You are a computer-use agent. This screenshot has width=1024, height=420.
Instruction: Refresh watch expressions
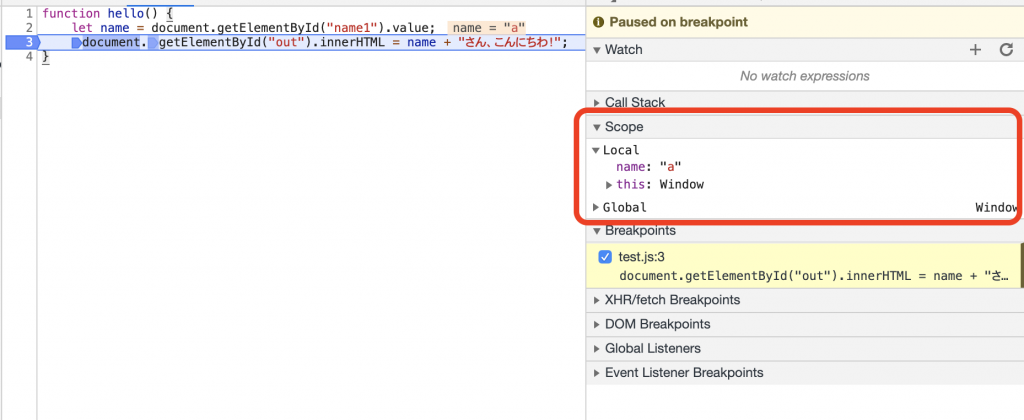pos(1006,50)
